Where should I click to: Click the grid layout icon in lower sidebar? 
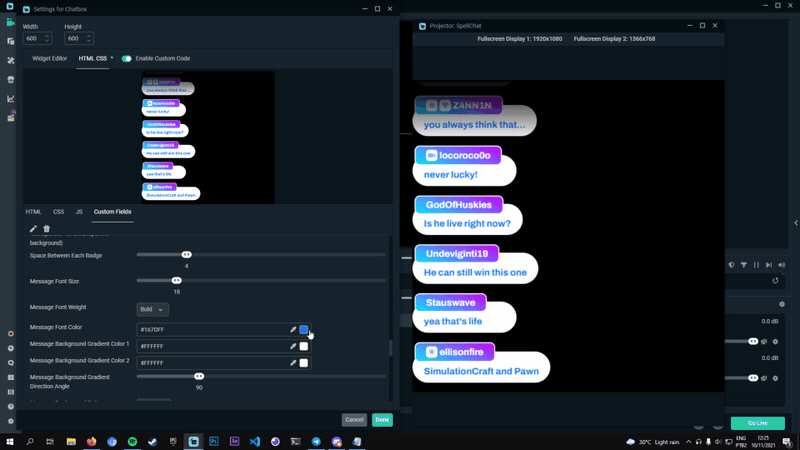[11, 378]
